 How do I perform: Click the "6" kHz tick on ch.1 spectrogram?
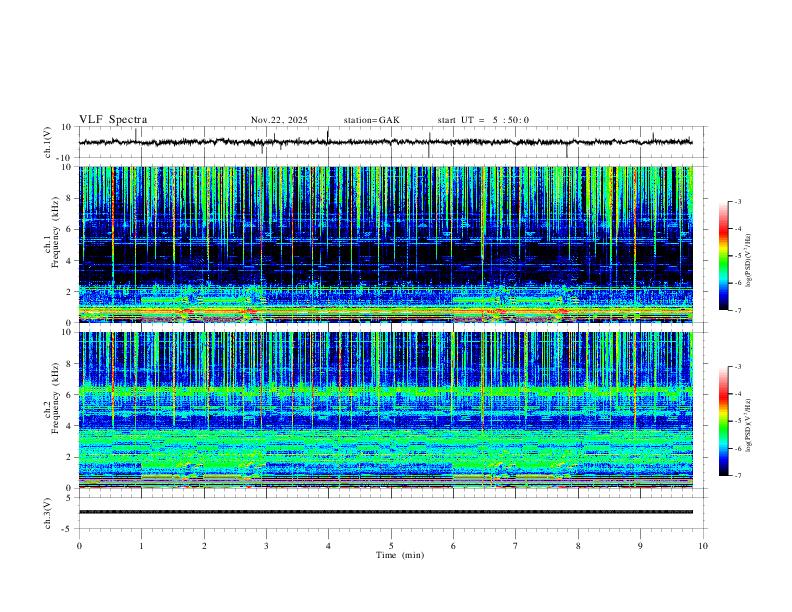point(70,230)
